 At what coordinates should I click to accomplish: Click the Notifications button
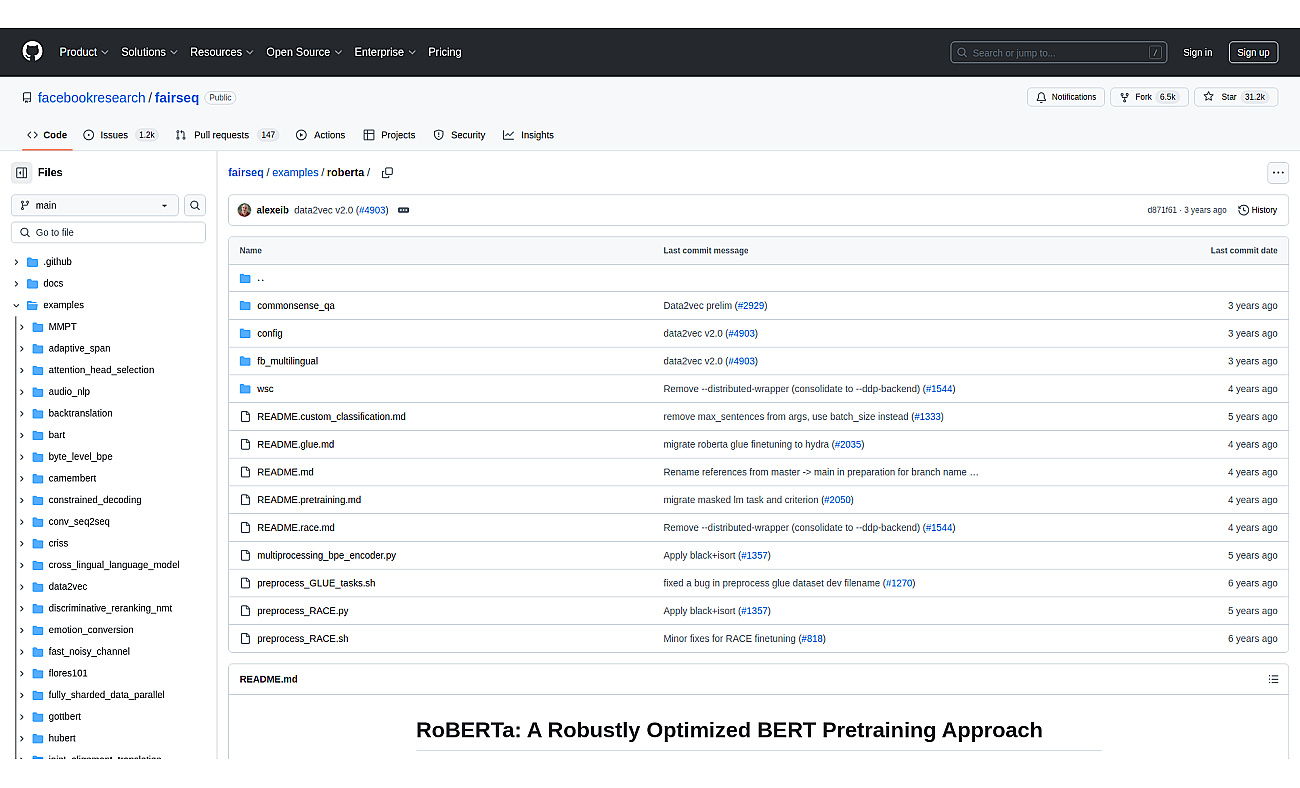1066,97
